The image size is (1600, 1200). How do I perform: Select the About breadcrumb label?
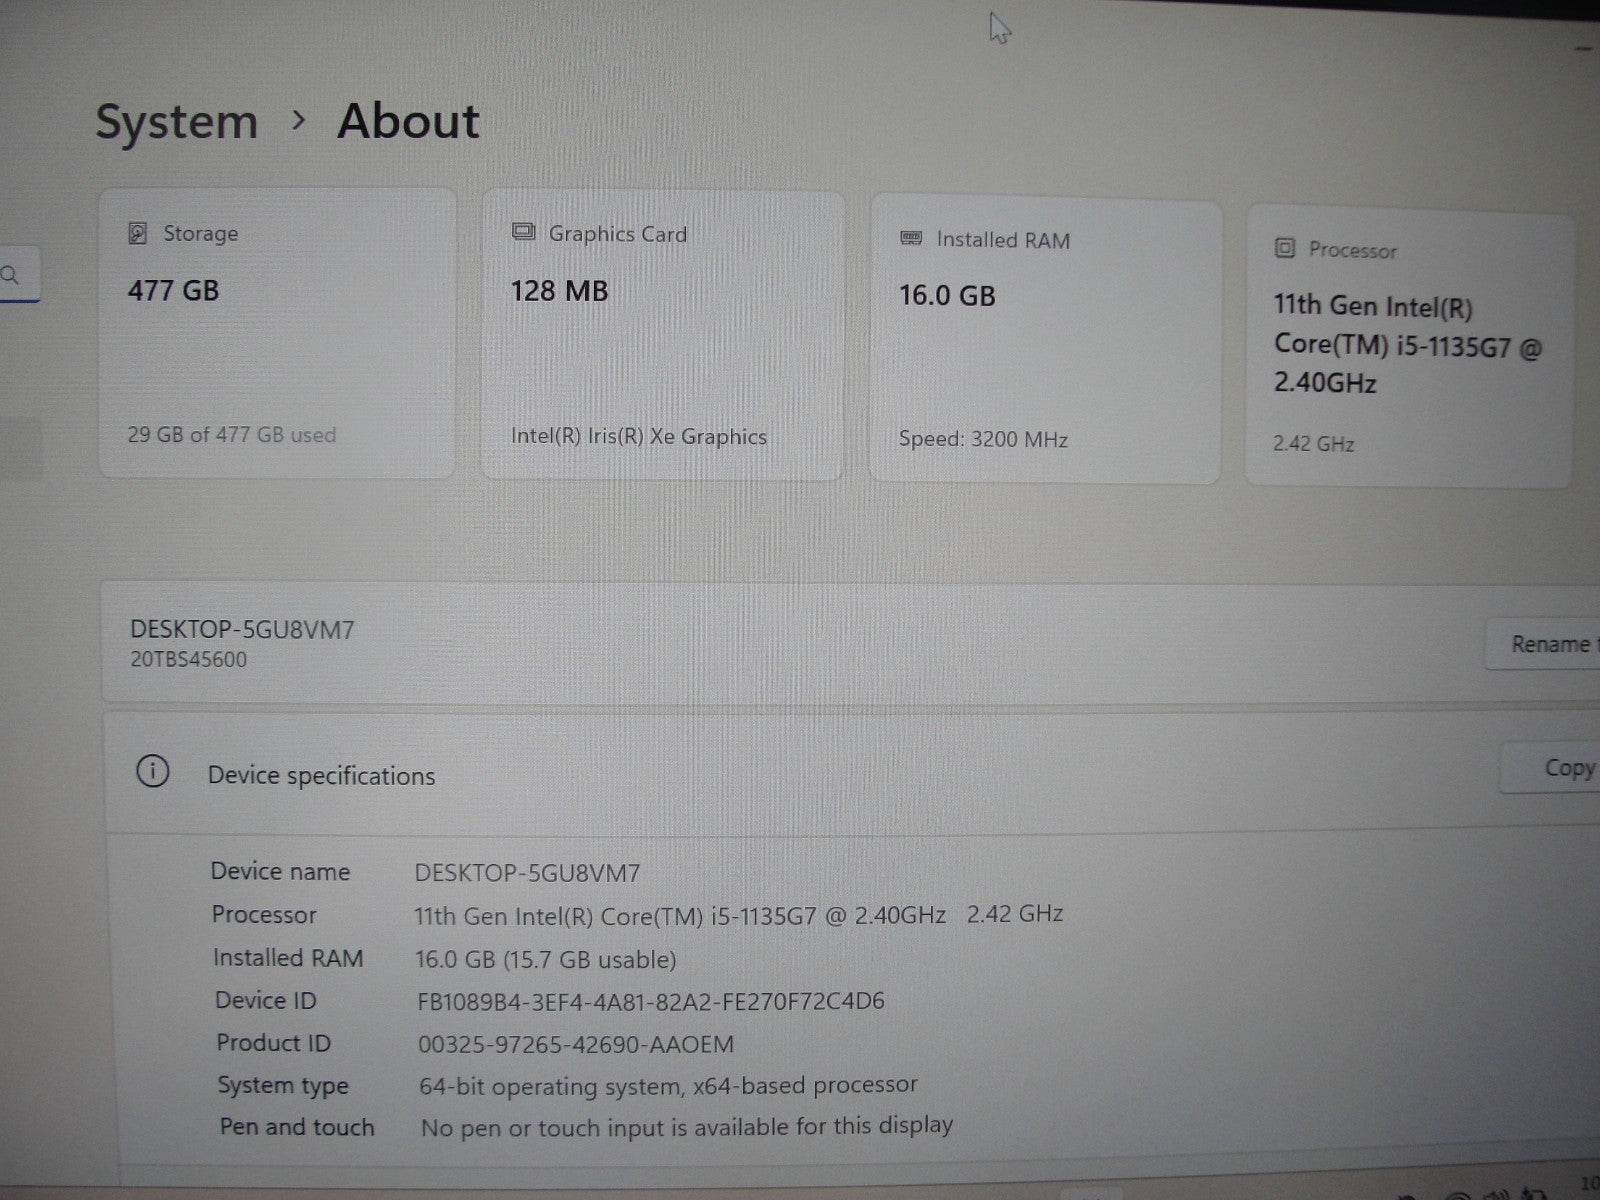click(x=407, y=120)
